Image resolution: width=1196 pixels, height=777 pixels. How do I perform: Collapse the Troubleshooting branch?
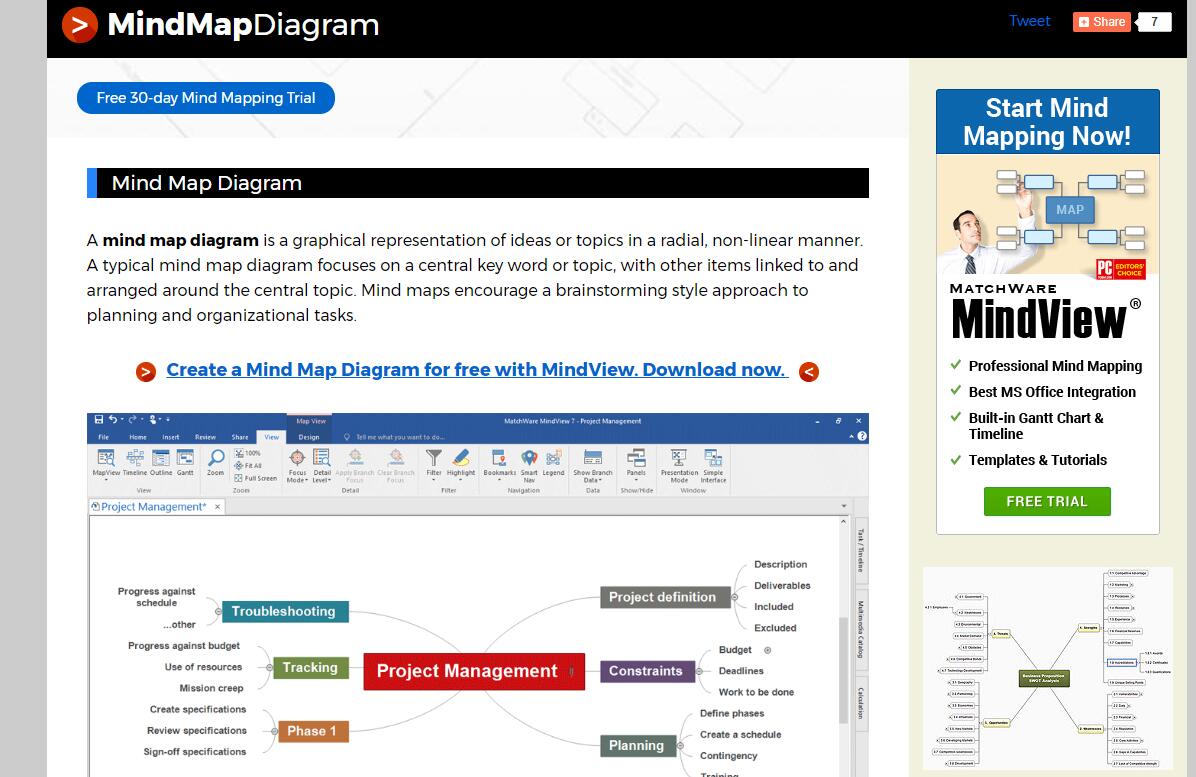point(218,612)
